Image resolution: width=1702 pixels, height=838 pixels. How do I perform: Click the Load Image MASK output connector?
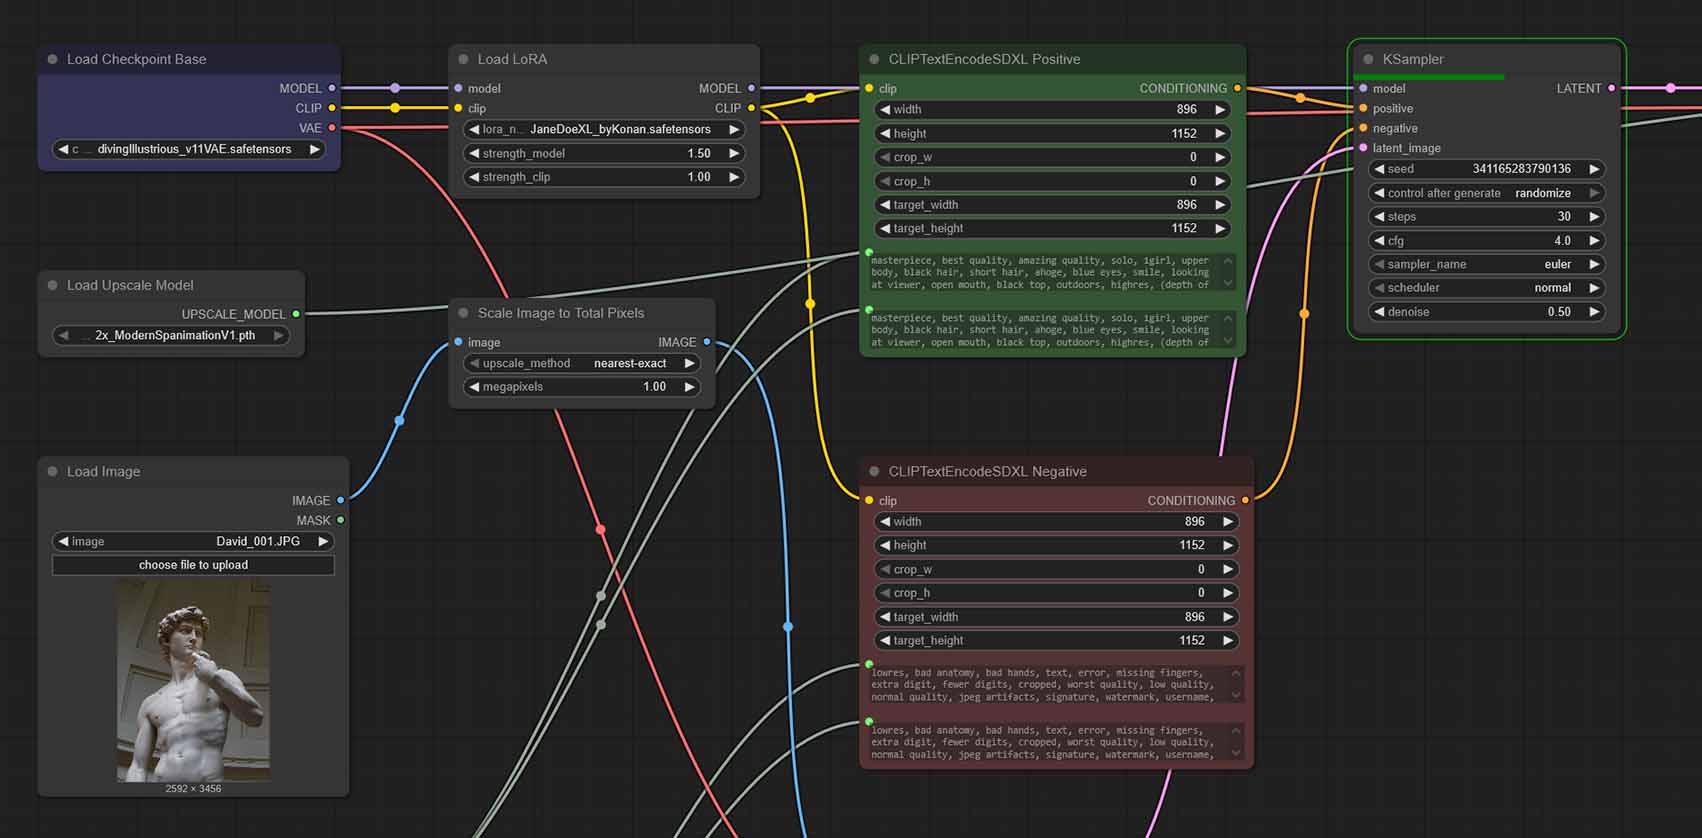(x=341, y=520)
